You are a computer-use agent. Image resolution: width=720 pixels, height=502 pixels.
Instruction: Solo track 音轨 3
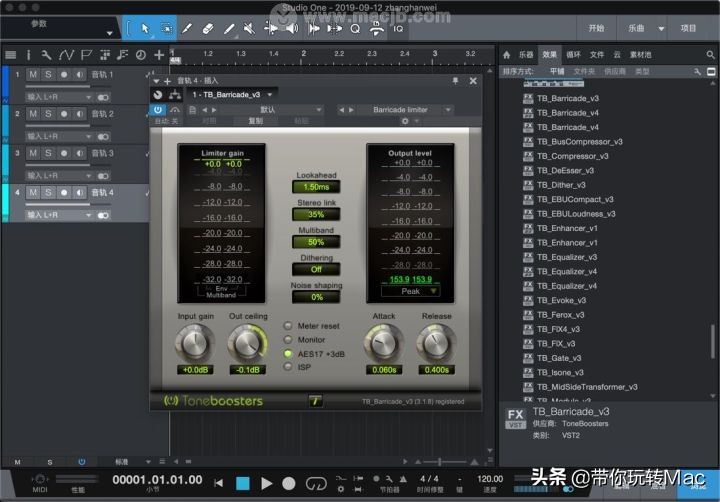[x=48, y=153]
